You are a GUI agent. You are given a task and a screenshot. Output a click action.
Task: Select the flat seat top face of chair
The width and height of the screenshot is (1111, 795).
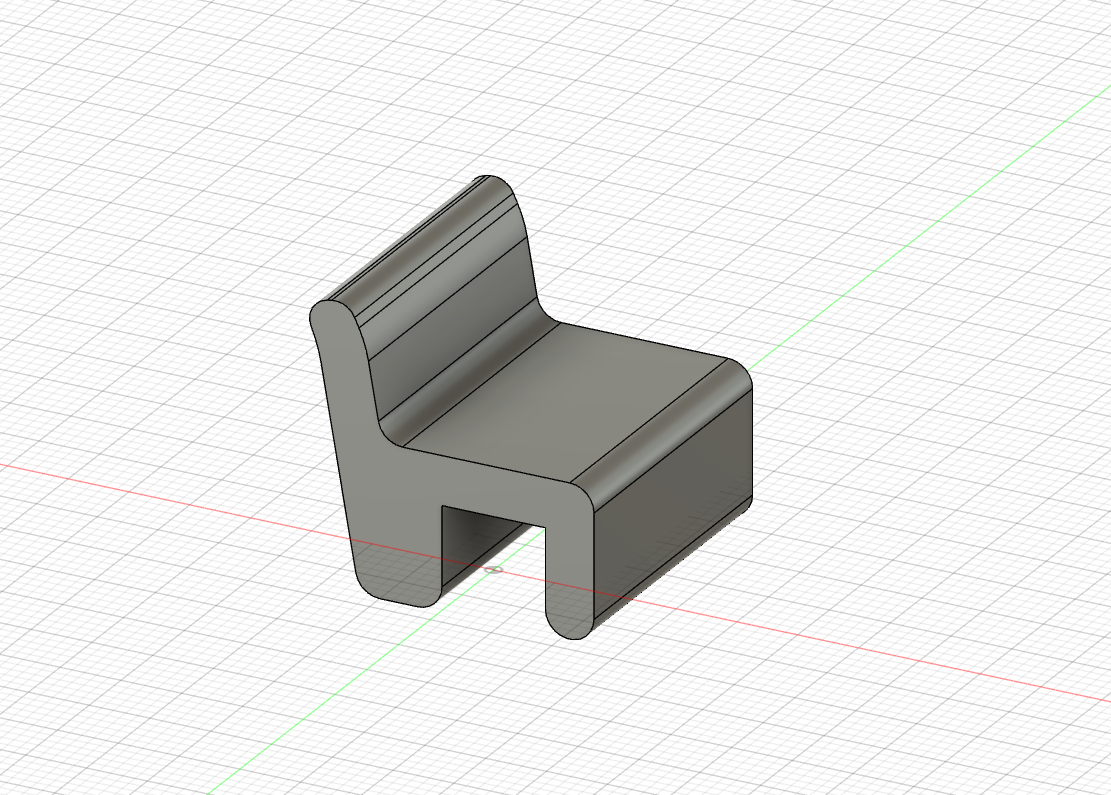coord(567,400)
